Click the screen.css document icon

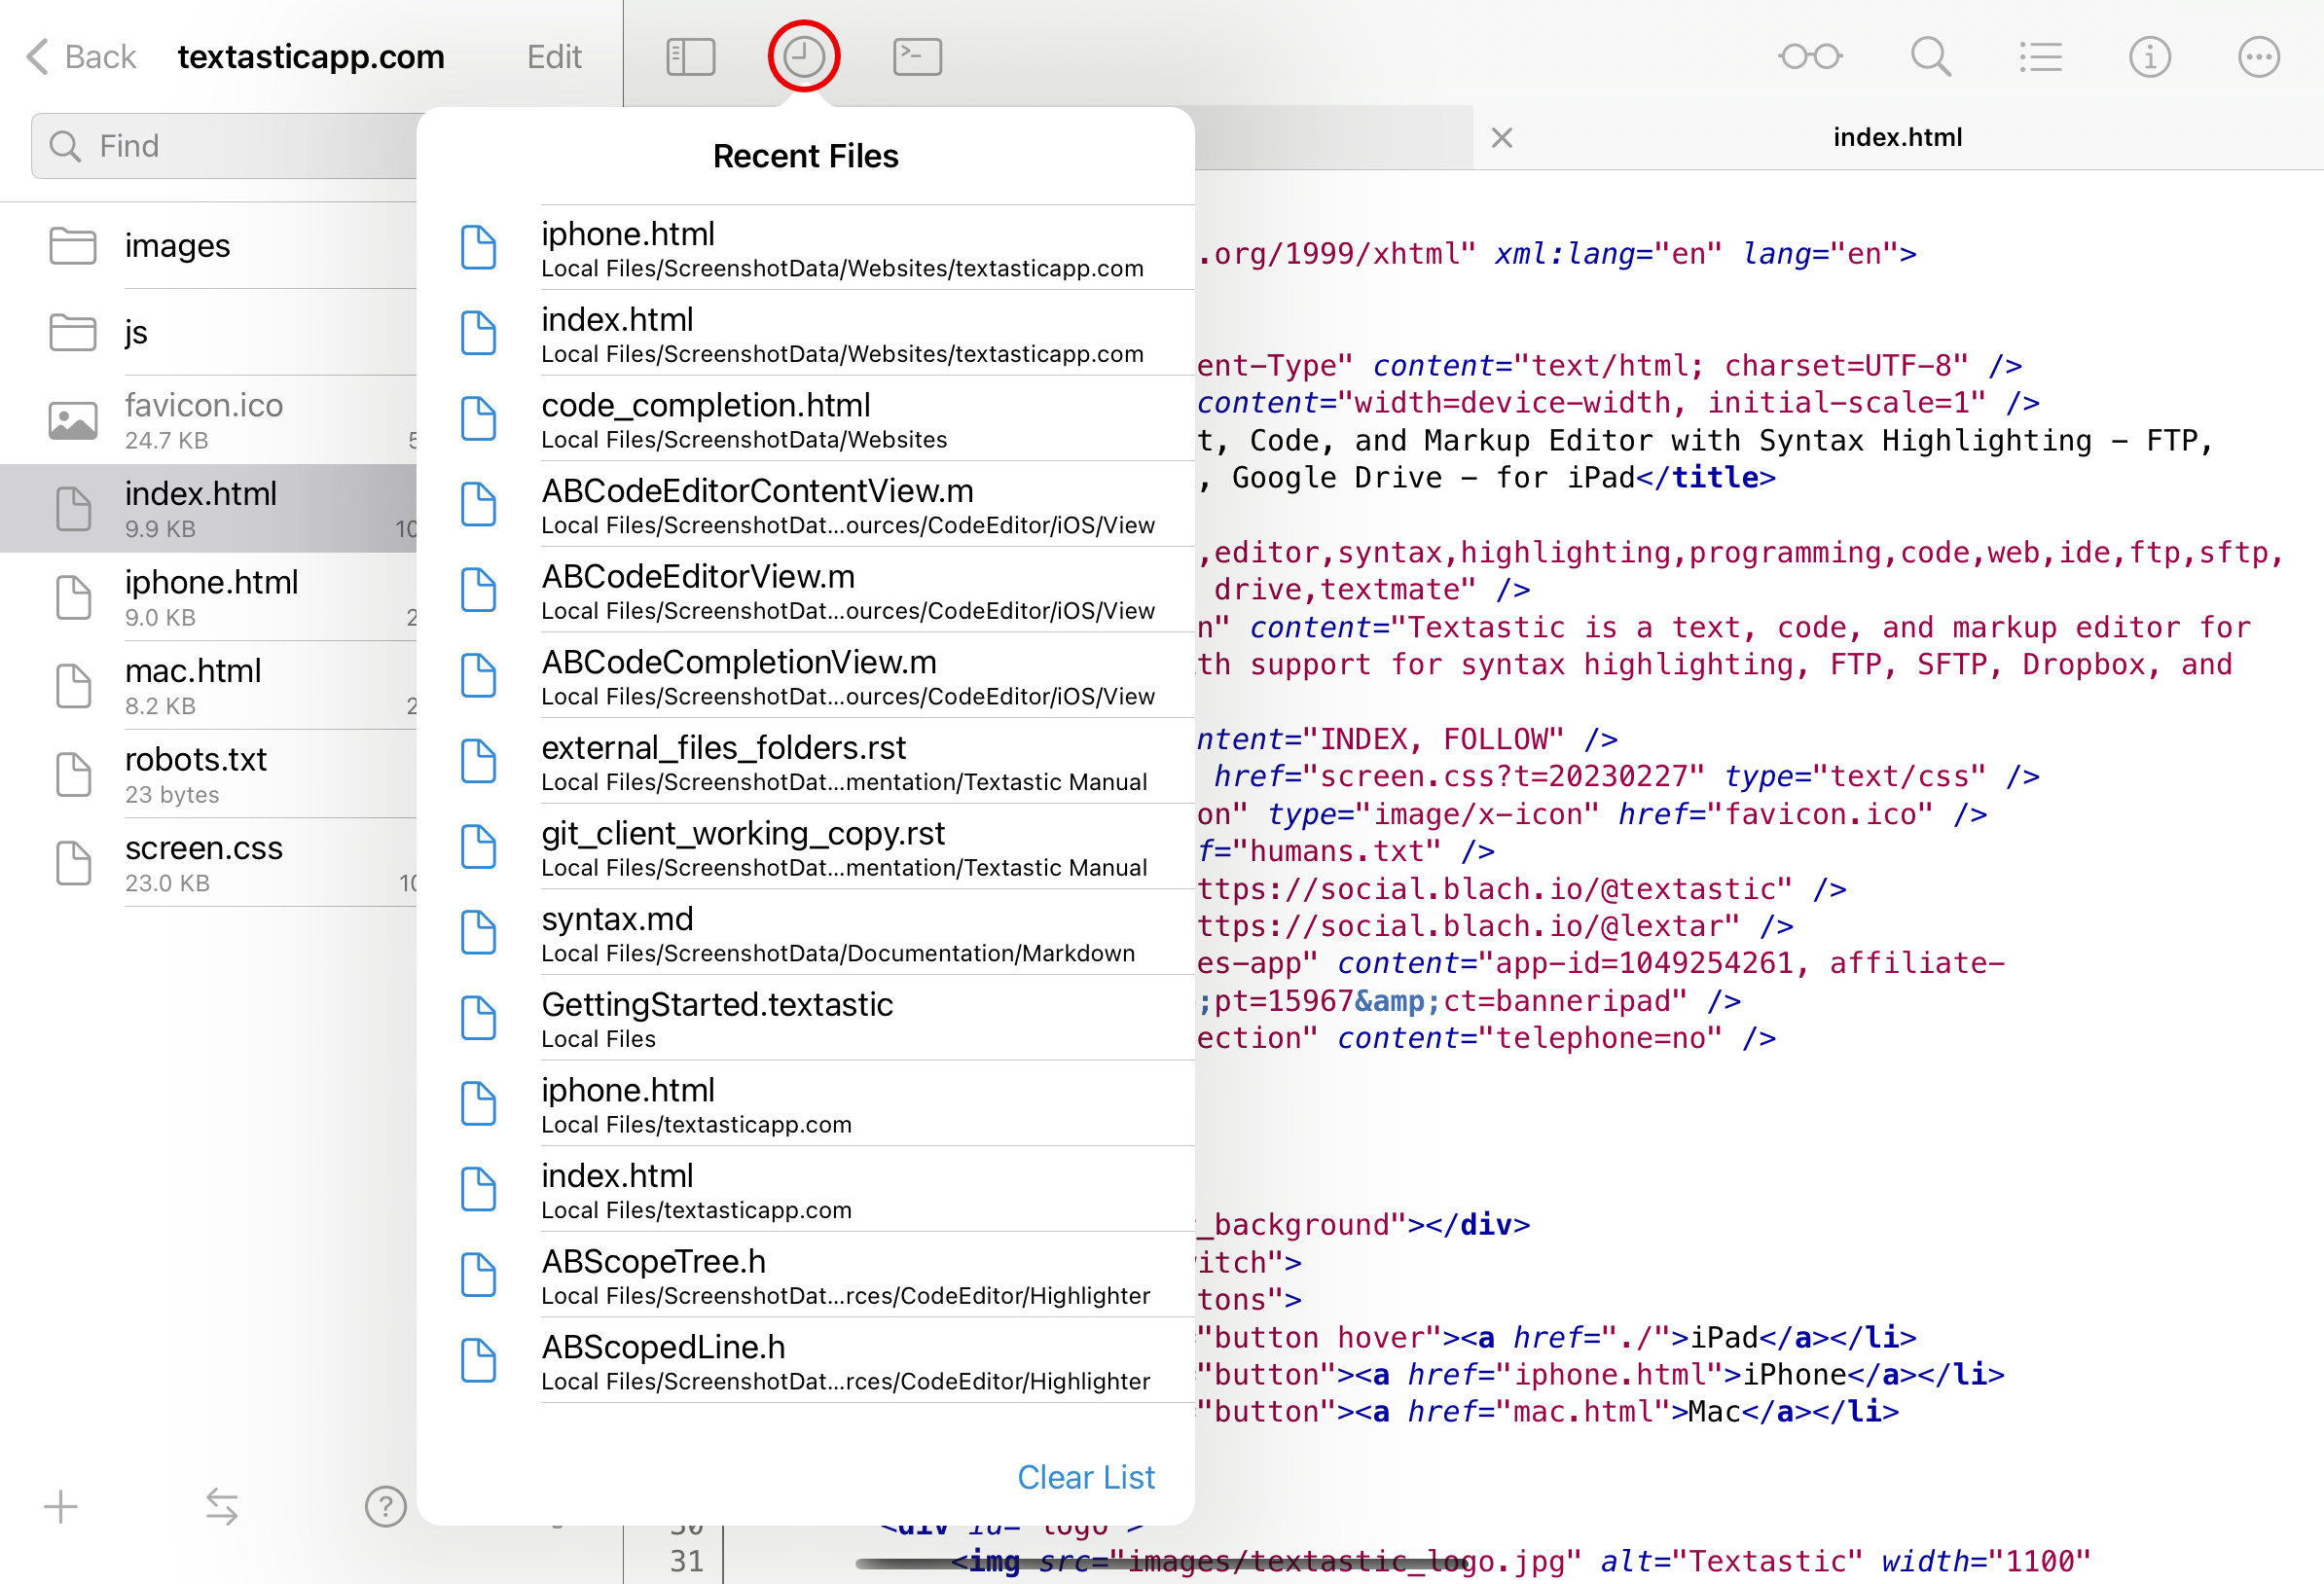pyautogui.click(x=73, y=863)
